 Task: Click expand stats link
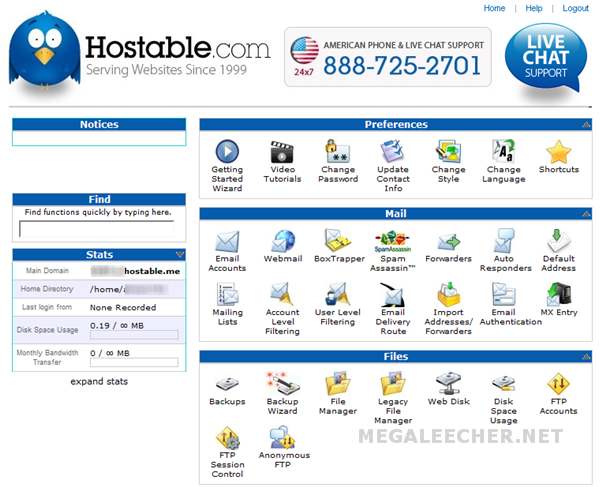(99, 381)
